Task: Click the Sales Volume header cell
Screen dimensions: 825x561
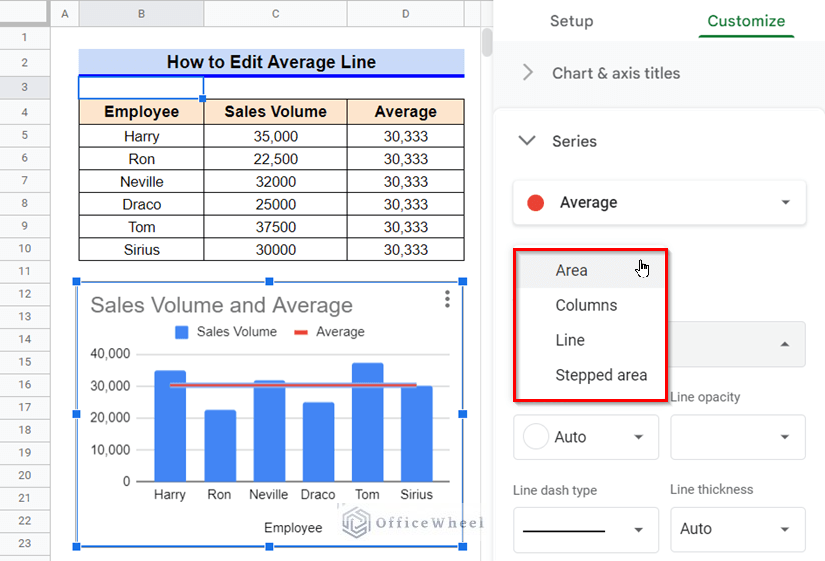Action: (x=275, y=112)
